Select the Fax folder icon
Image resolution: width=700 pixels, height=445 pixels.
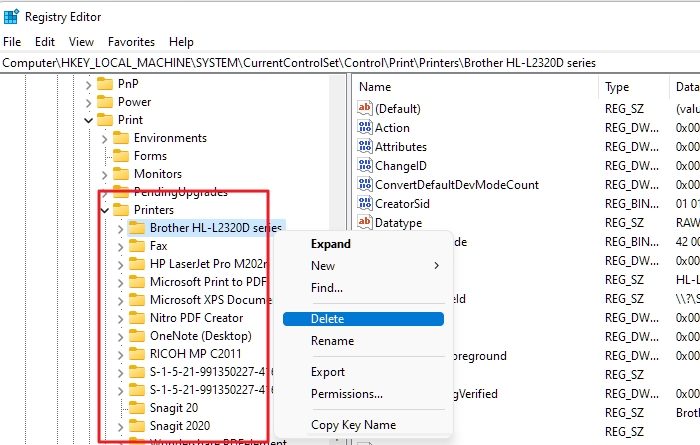pyautogui.click(x=137, y=245)
